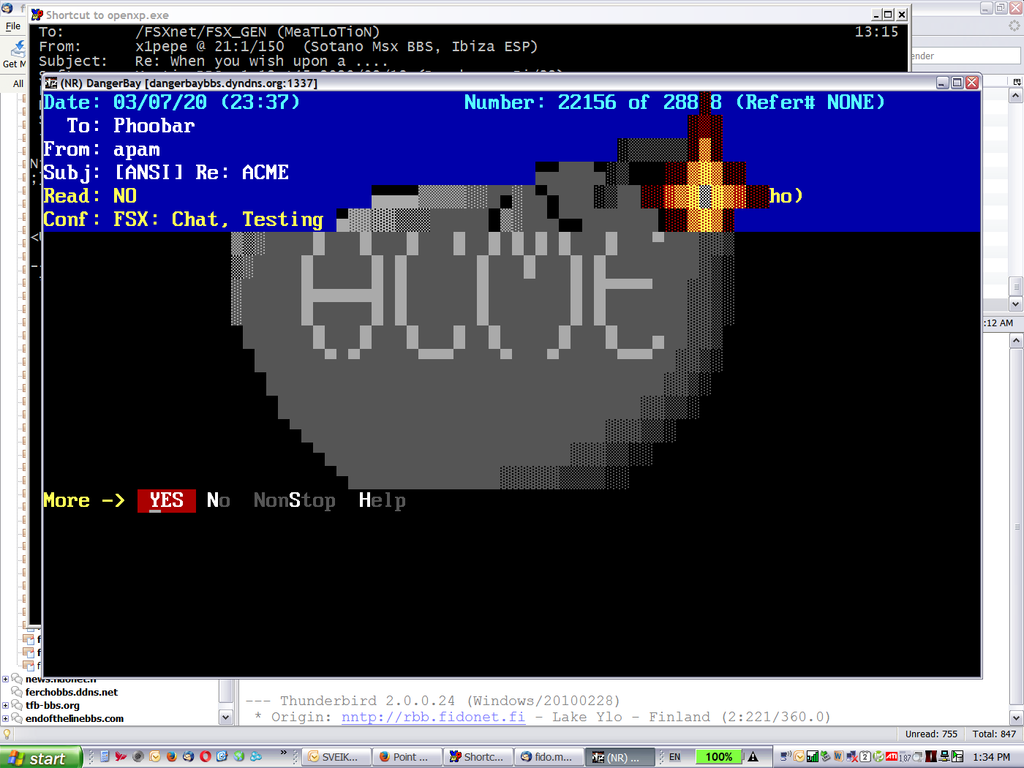Switch to Shortcut openxp taskbar button
1024x768 pixels.
click(479, 757)
